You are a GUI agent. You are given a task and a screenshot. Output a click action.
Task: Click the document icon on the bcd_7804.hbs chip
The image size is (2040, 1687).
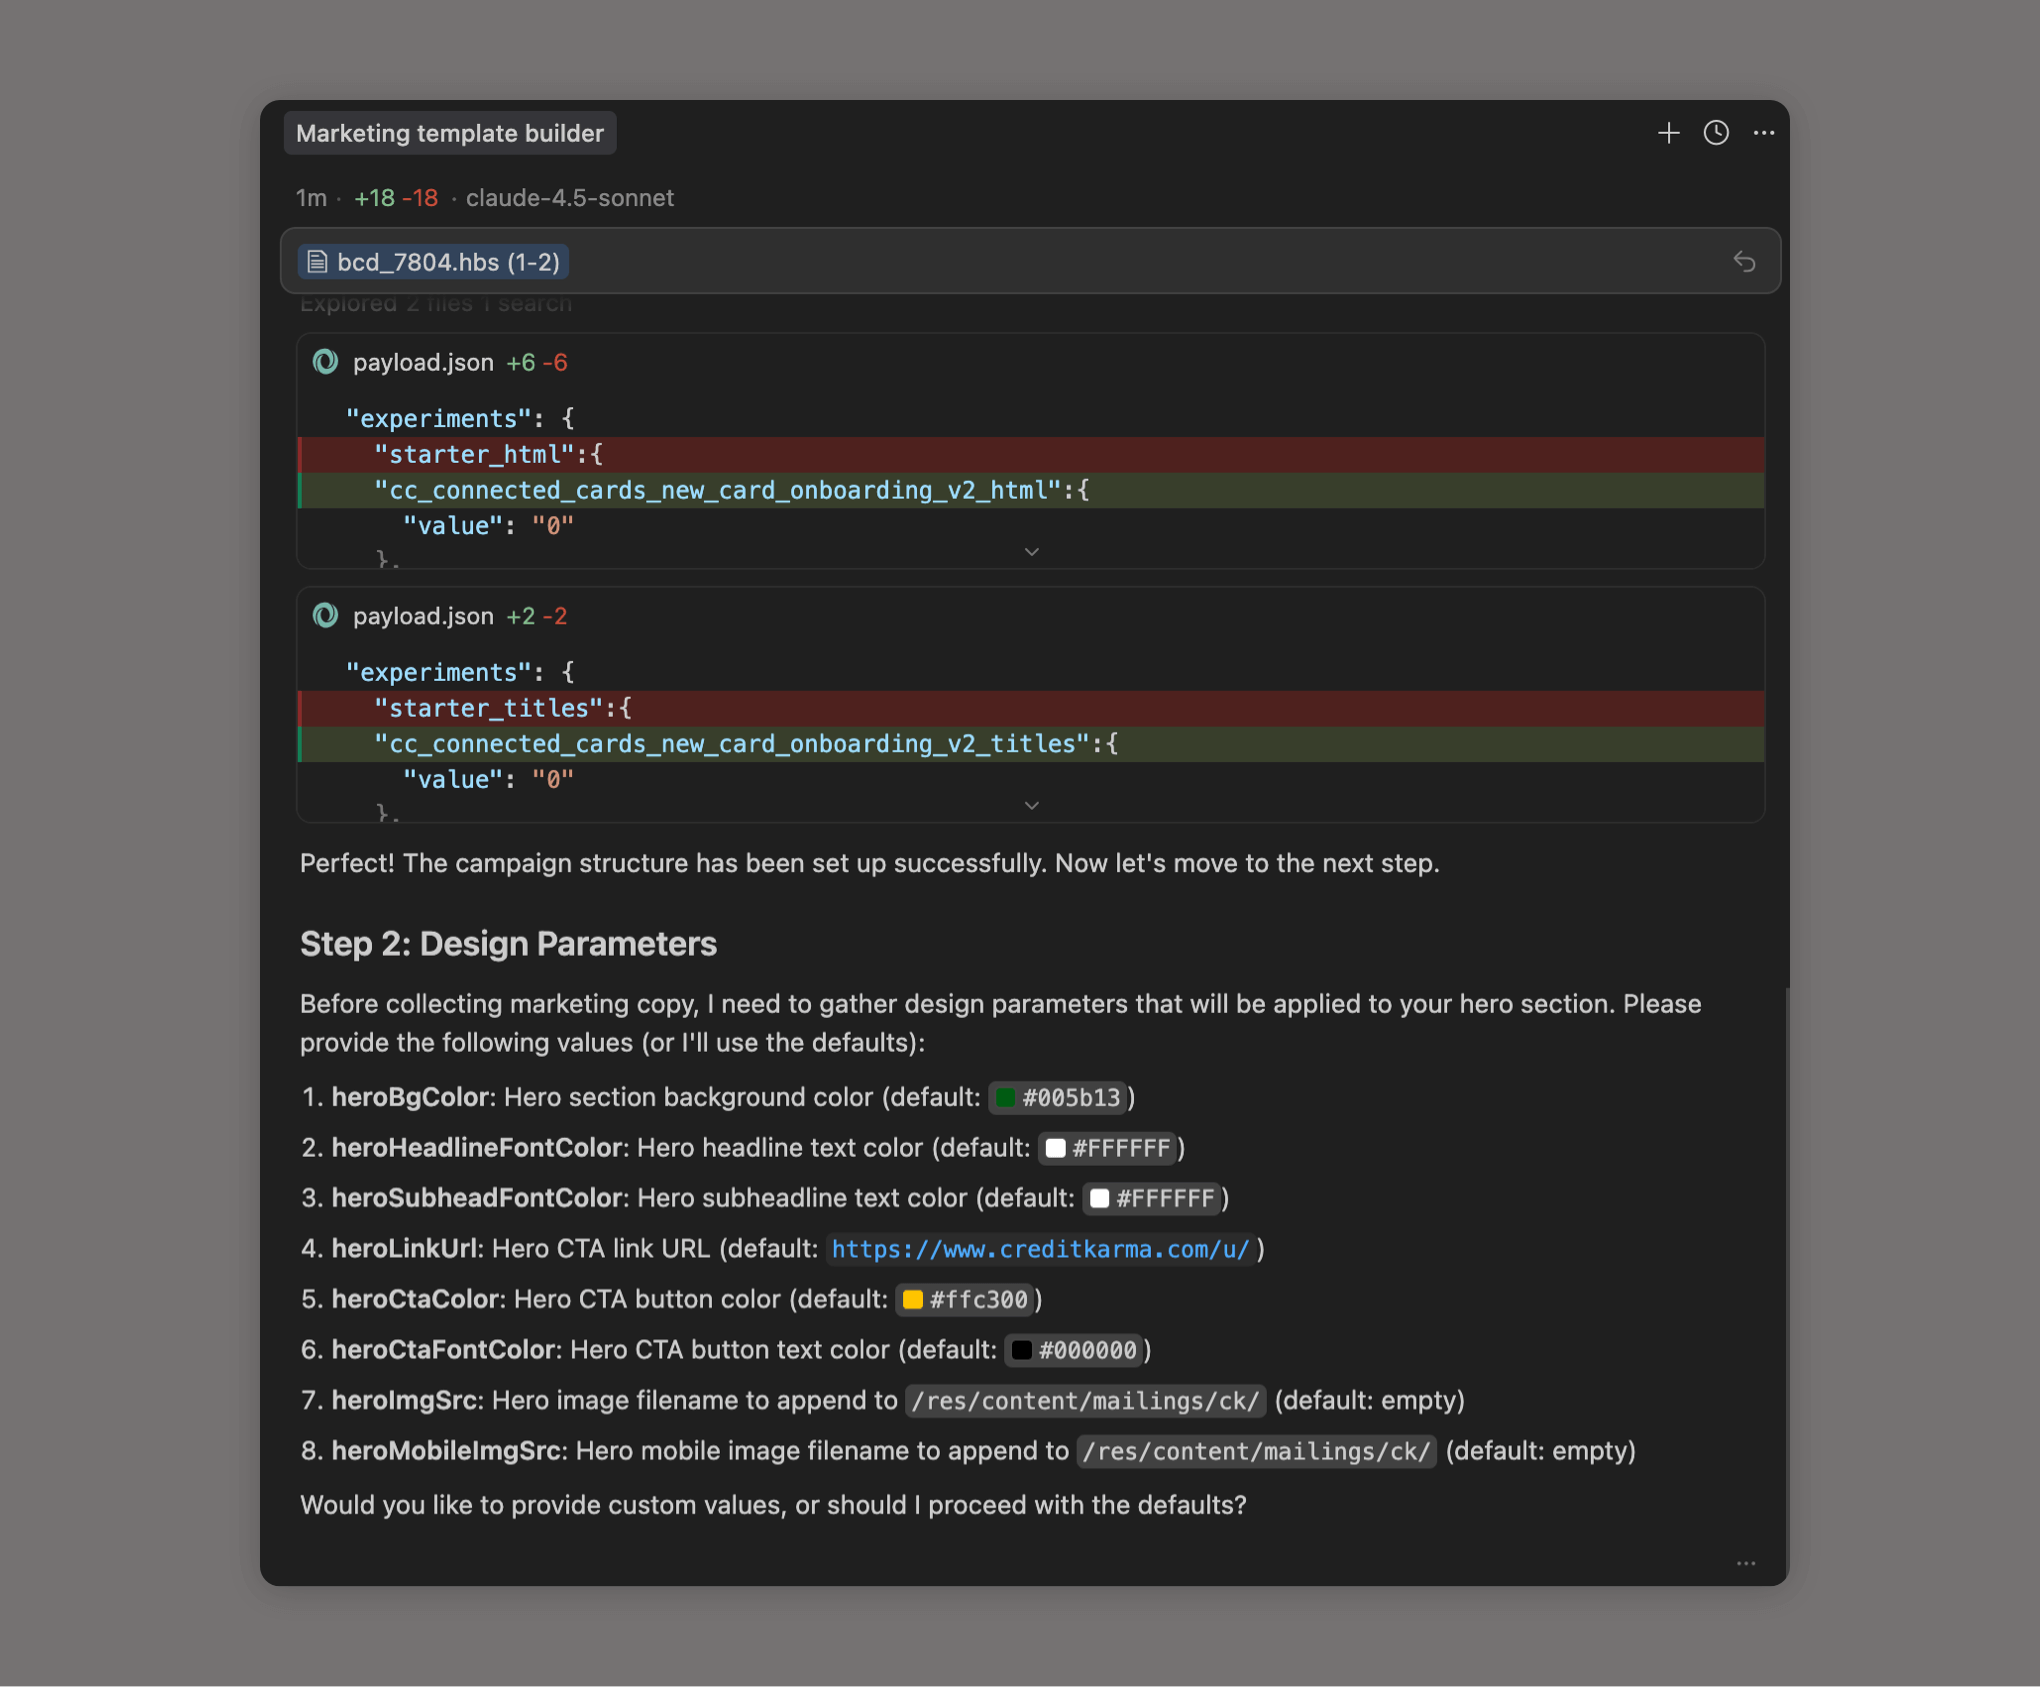(318, 261)
